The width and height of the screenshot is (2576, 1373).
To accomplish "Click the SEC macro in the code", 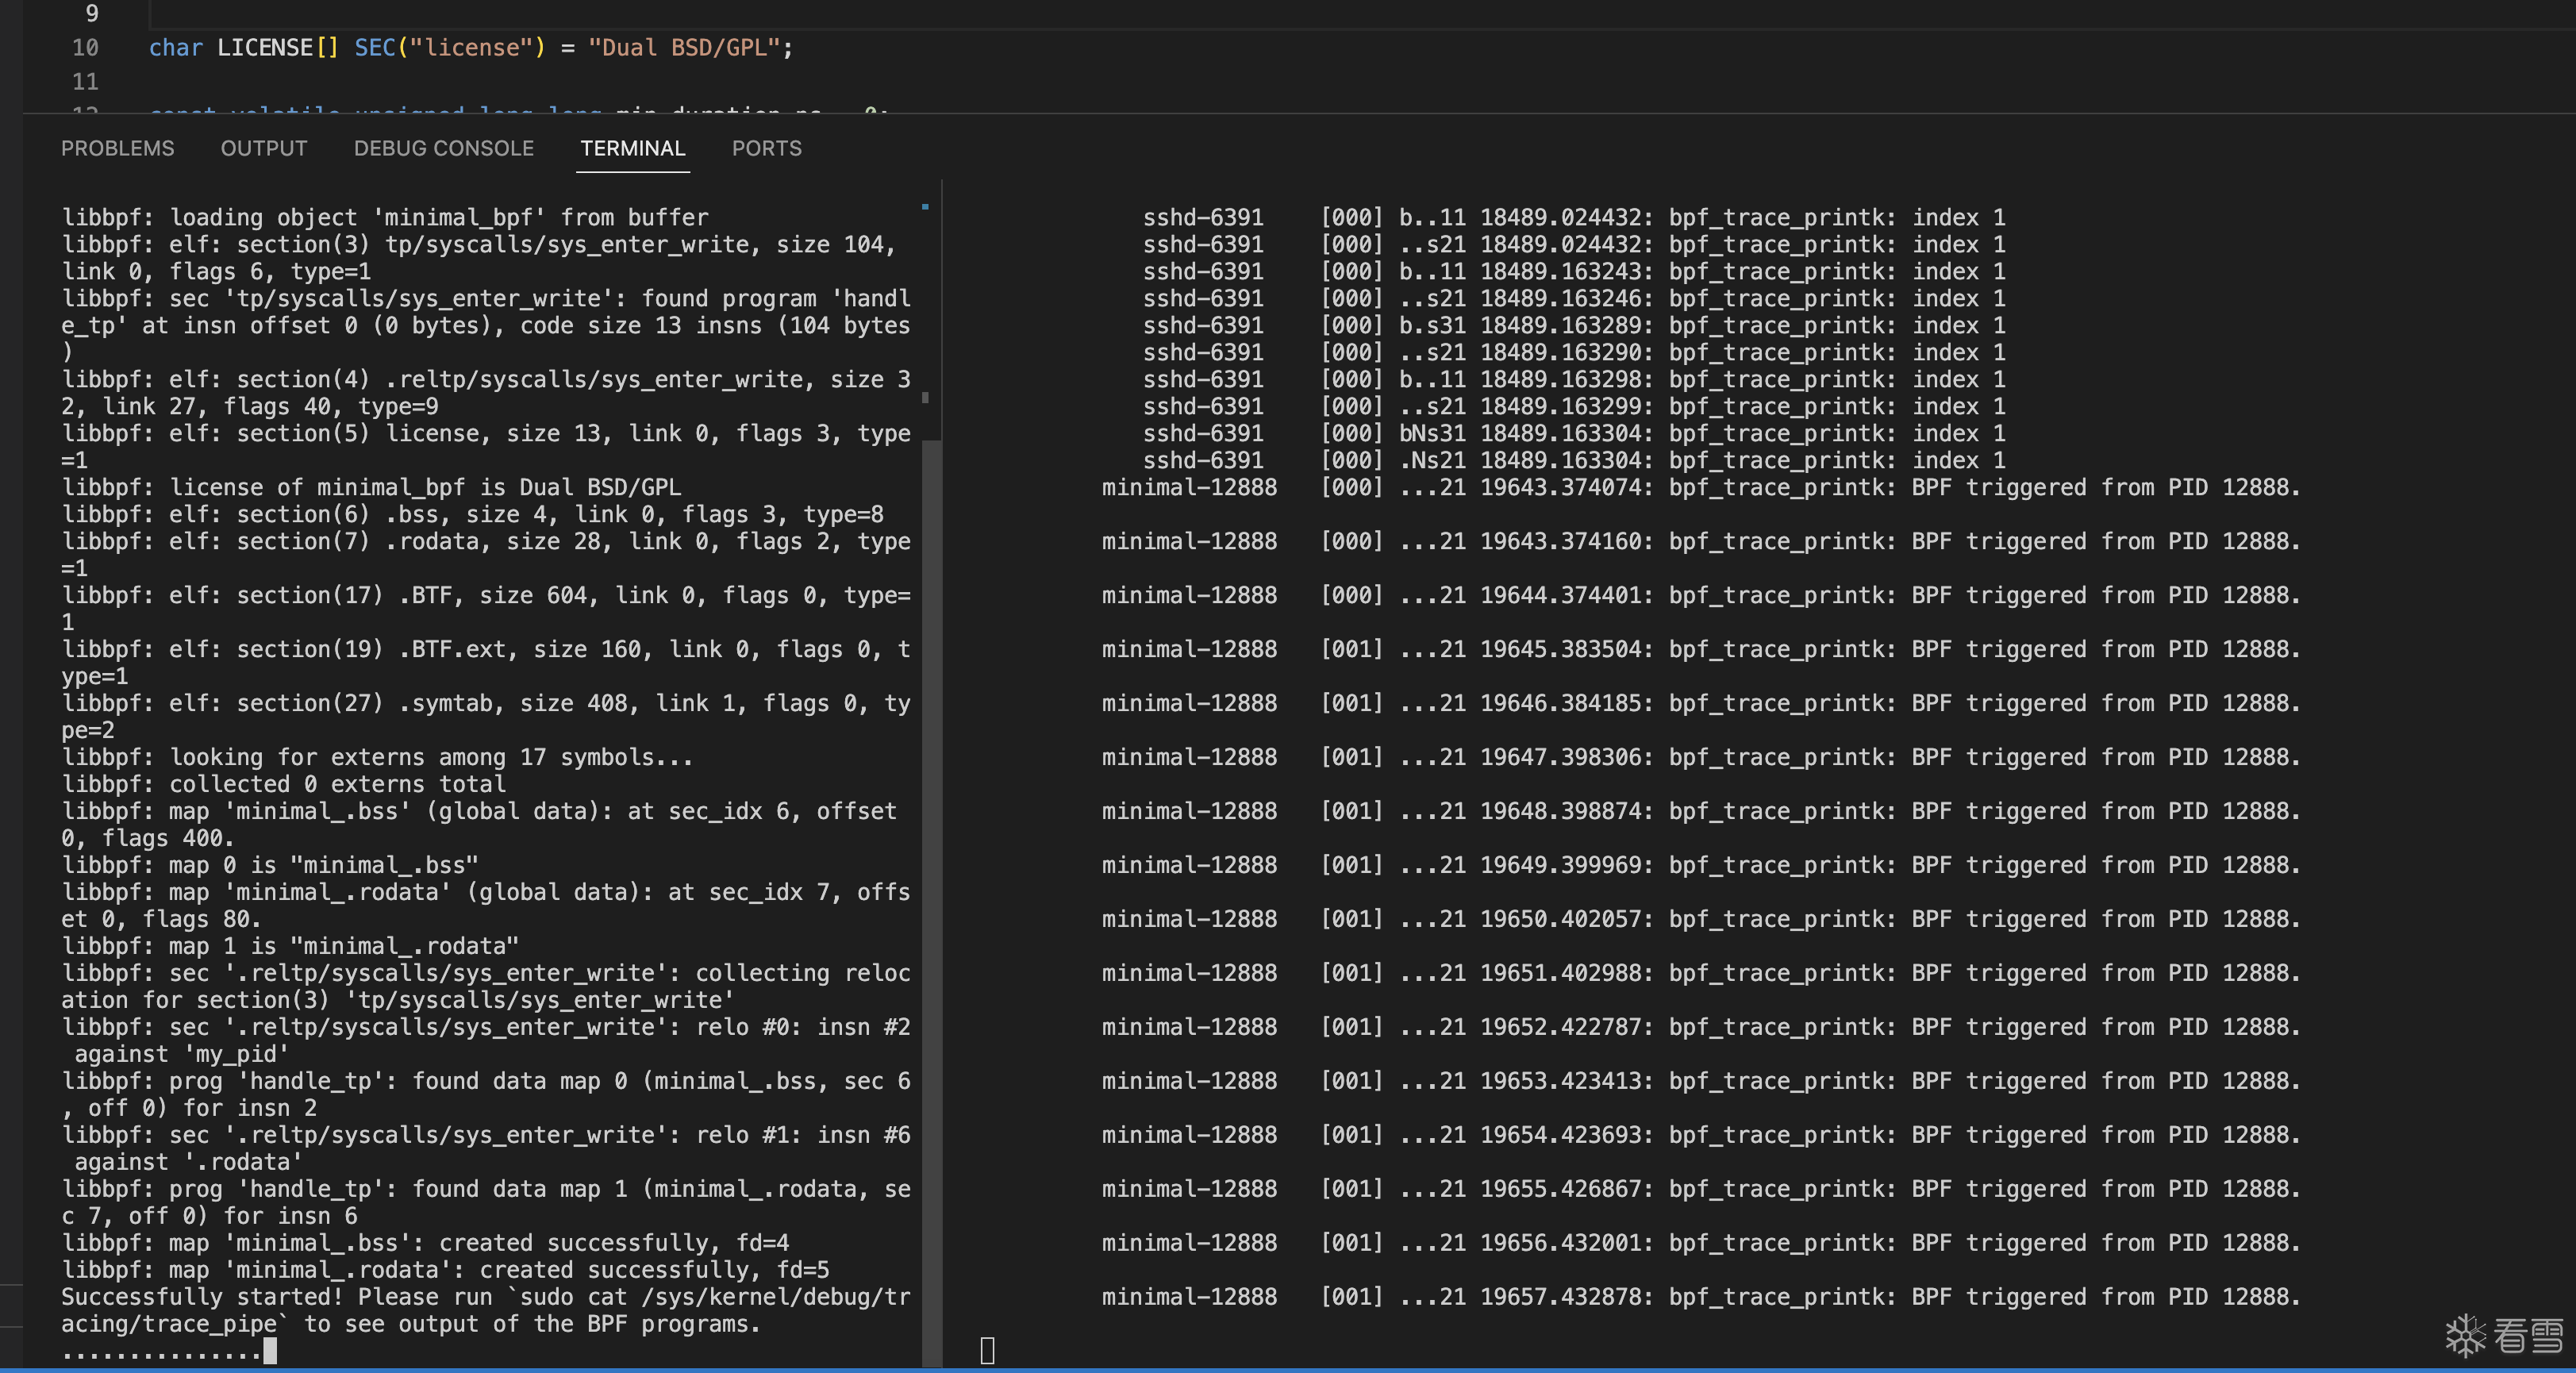I will [375, 47].
